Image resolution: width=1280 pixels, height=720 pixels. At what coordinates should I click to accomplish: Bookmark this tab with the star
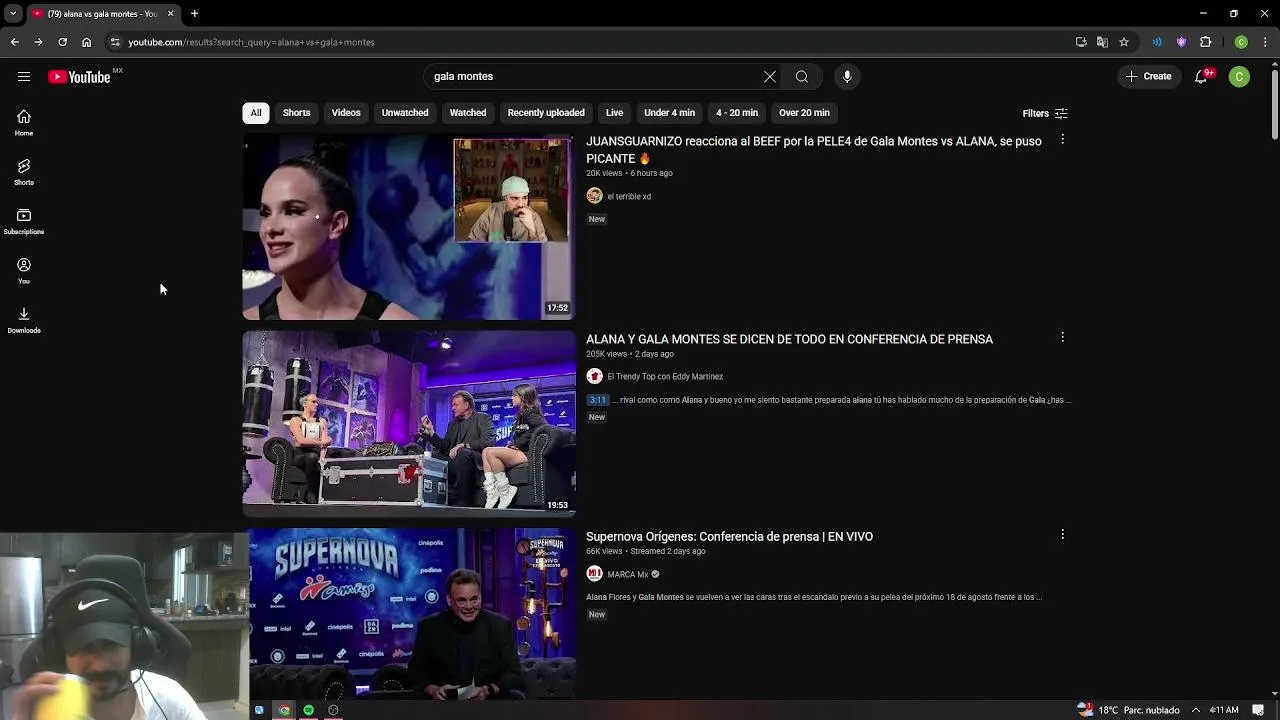1124,42
